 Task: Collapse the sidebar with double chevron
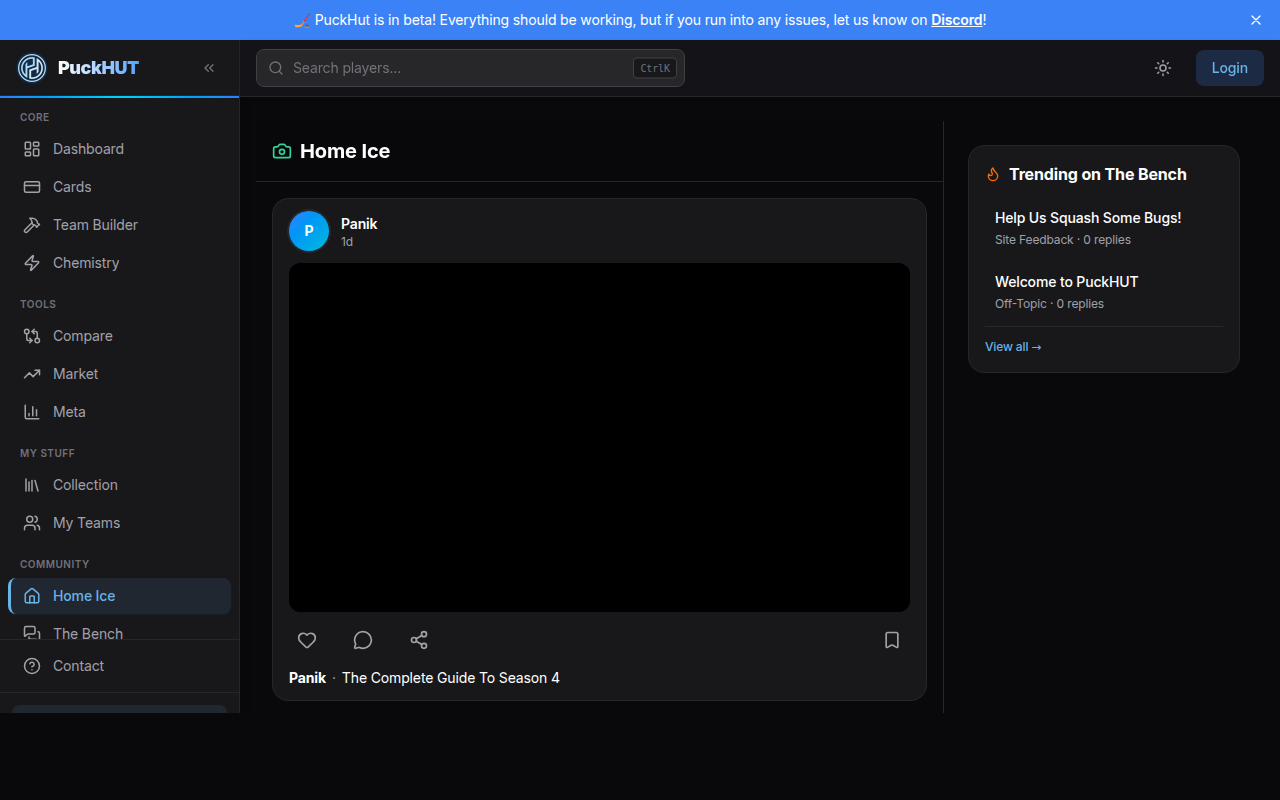pyautogui.click(x=209, y=68)
